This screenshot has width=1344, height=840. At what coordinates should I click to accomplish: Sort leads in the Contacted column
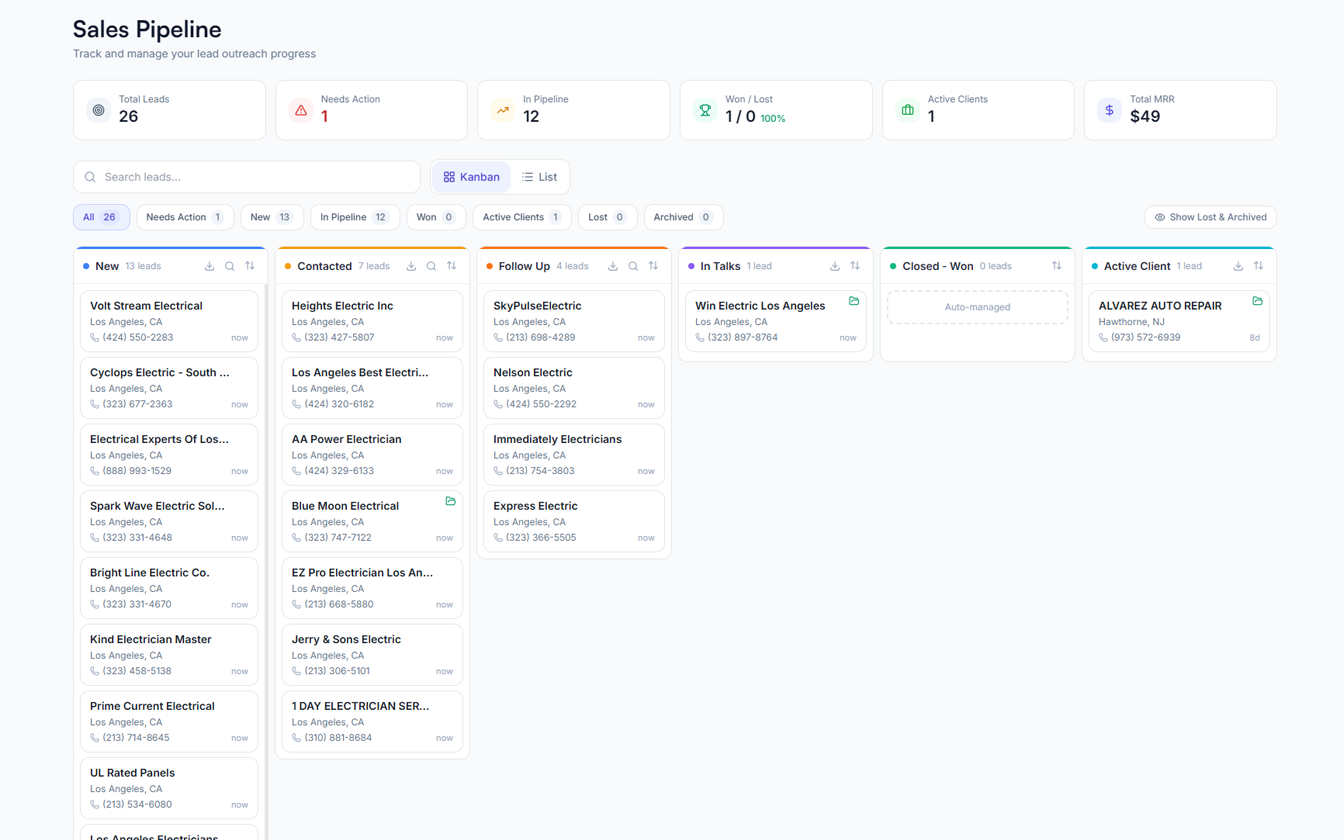click(x=452, y=266)
